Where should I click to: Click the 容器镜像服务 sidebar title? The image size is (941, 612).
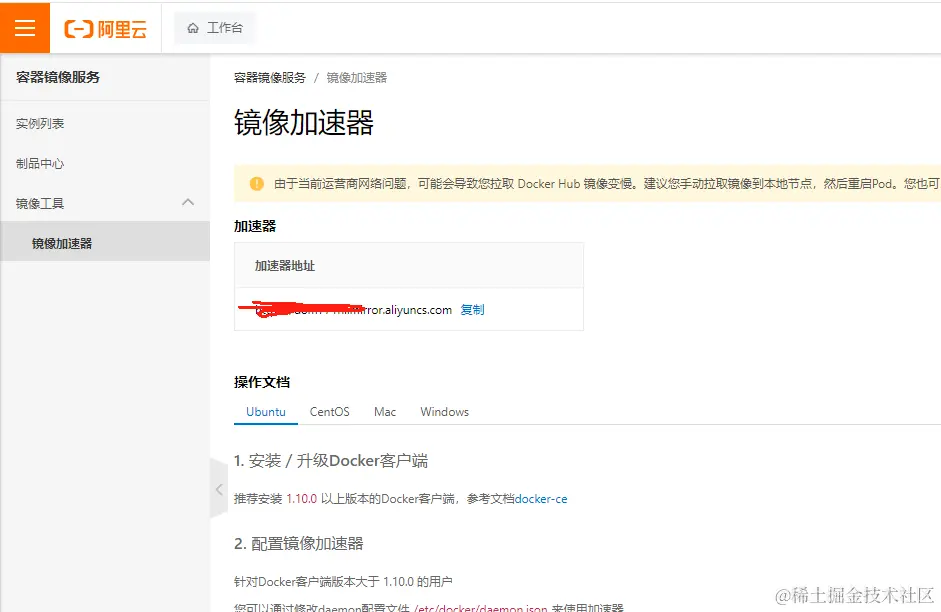[x=58, y=77]
